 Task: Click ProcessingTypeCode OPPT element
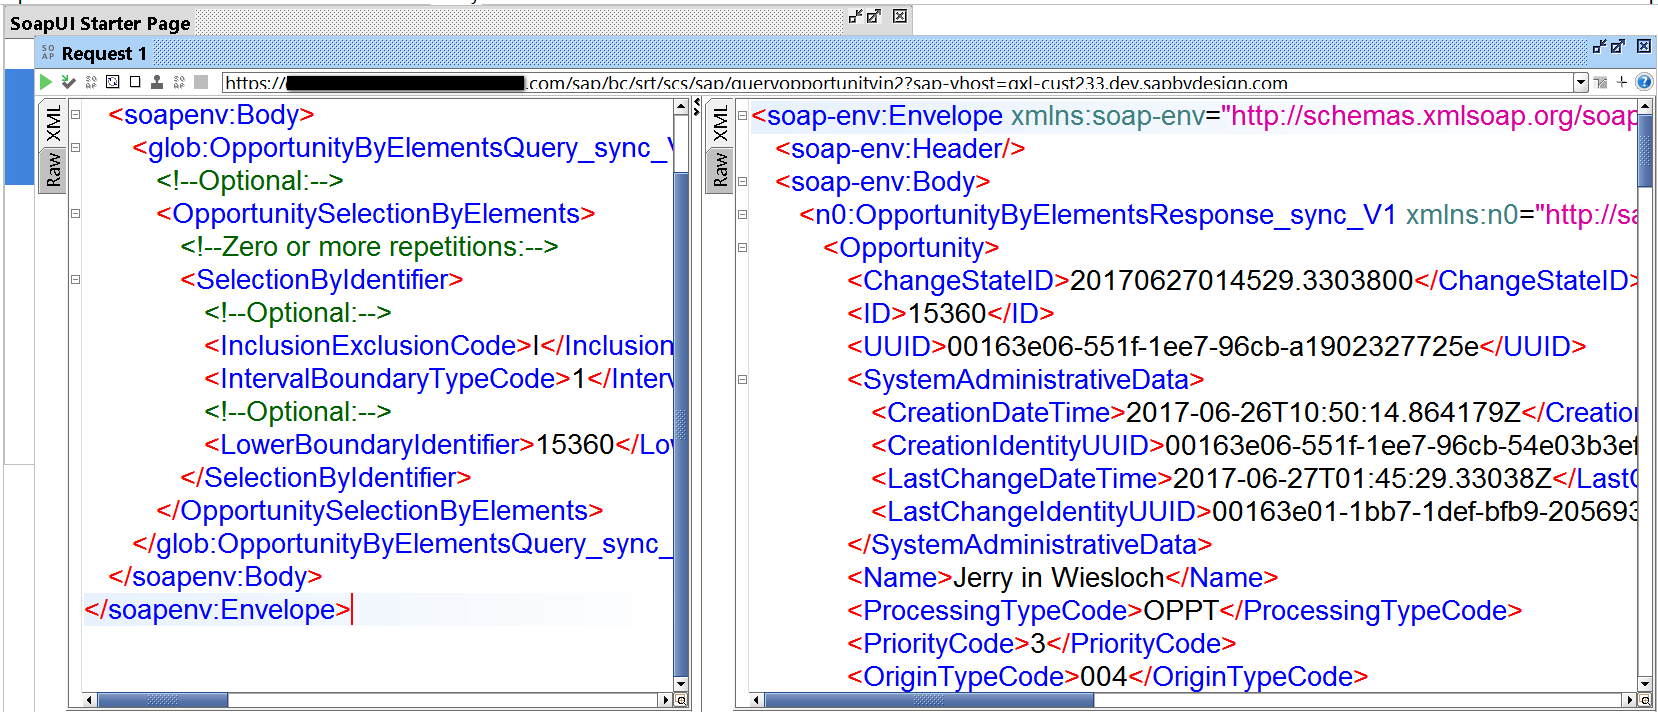pyautogui.click(x=1185, y=611)
